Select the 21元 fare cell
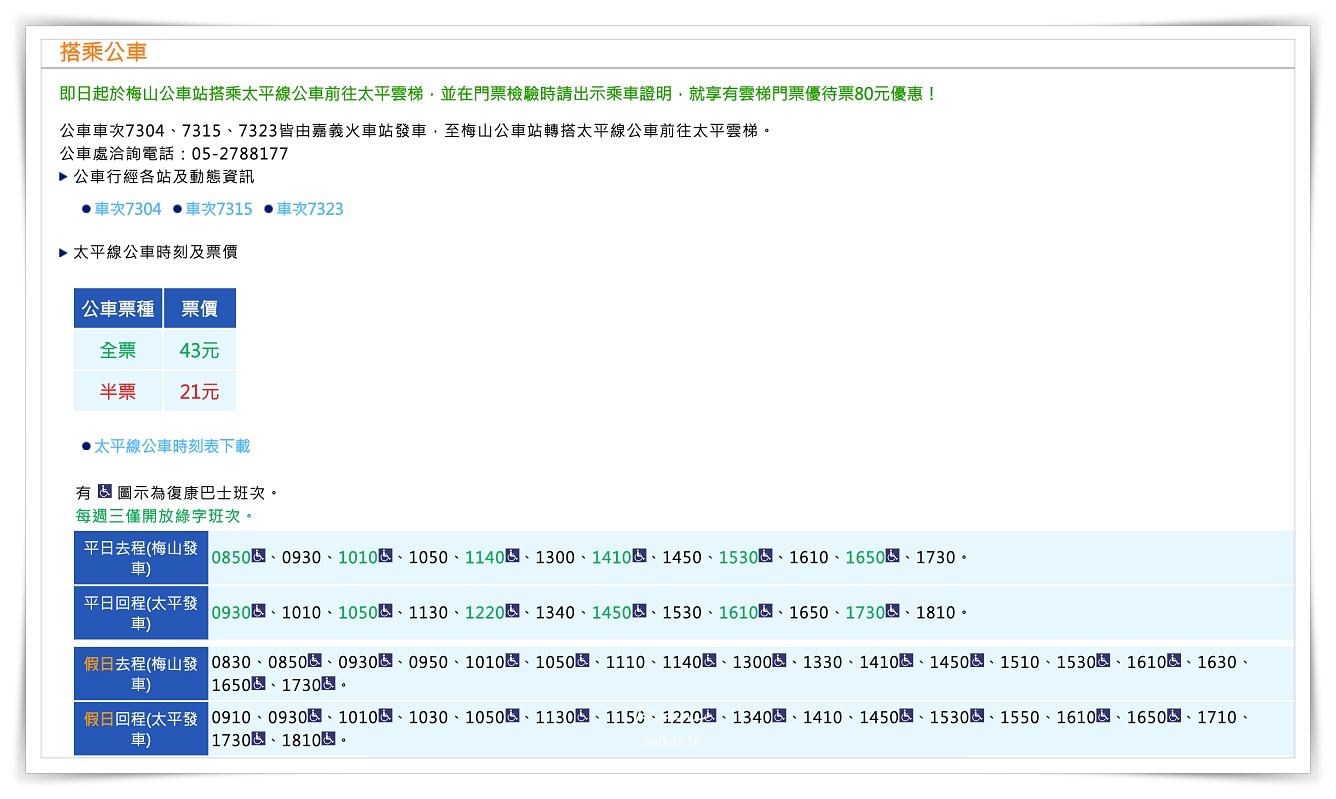This screenshot has height=799, width=1336. 200,391
